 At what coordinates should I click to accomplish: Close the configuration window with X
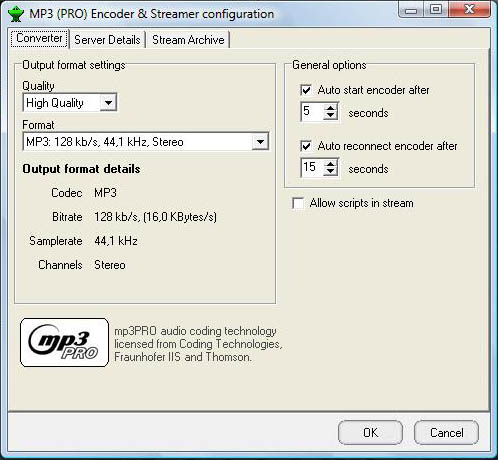[x=469, y=10]
